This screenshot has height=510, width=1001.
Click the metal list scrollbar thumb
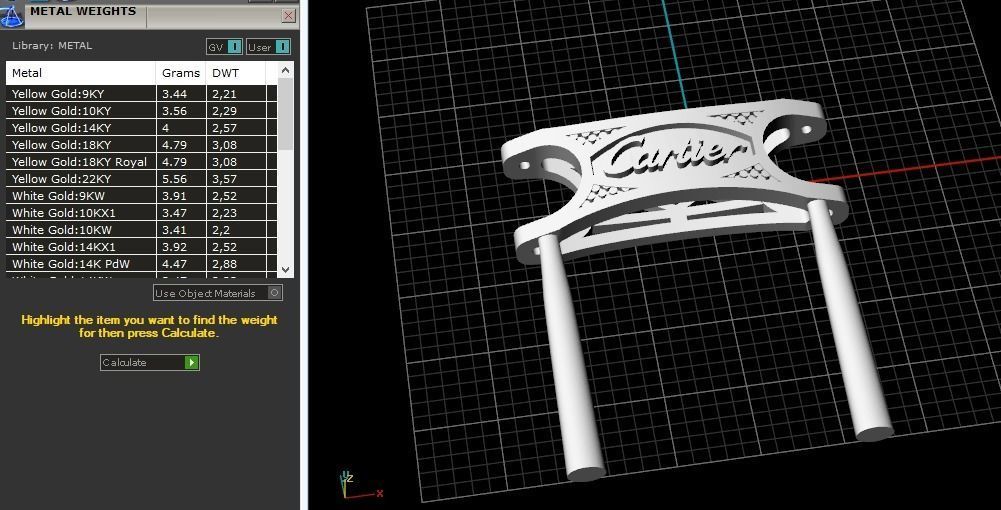point(285,115)
